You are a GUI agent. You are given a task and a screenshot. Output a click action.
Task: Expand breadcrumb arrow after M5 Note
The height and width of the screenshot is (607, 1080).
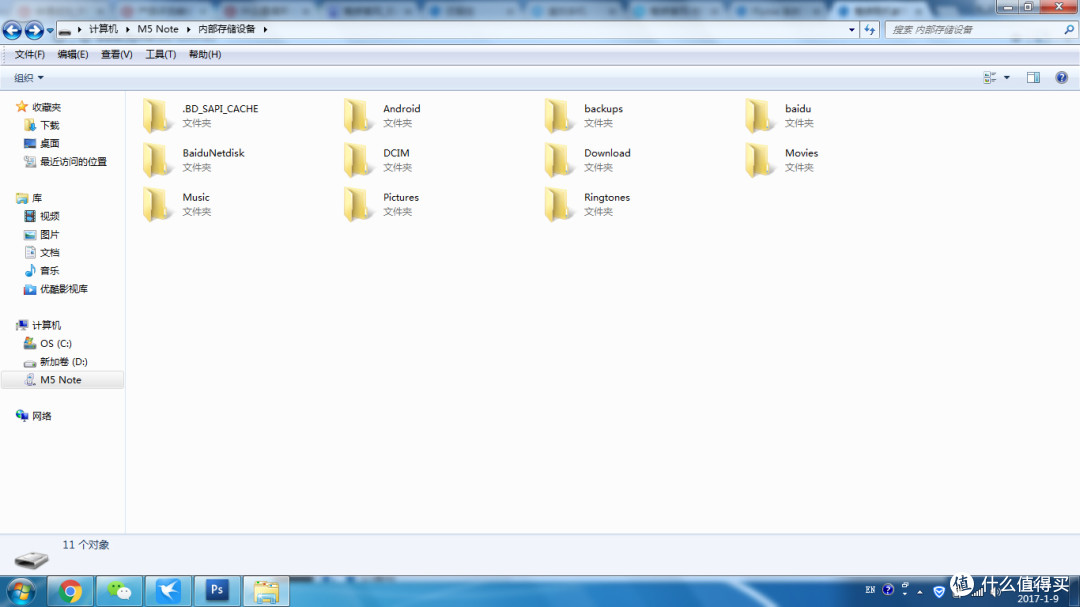pyautogui.click(x=188, y=29)
